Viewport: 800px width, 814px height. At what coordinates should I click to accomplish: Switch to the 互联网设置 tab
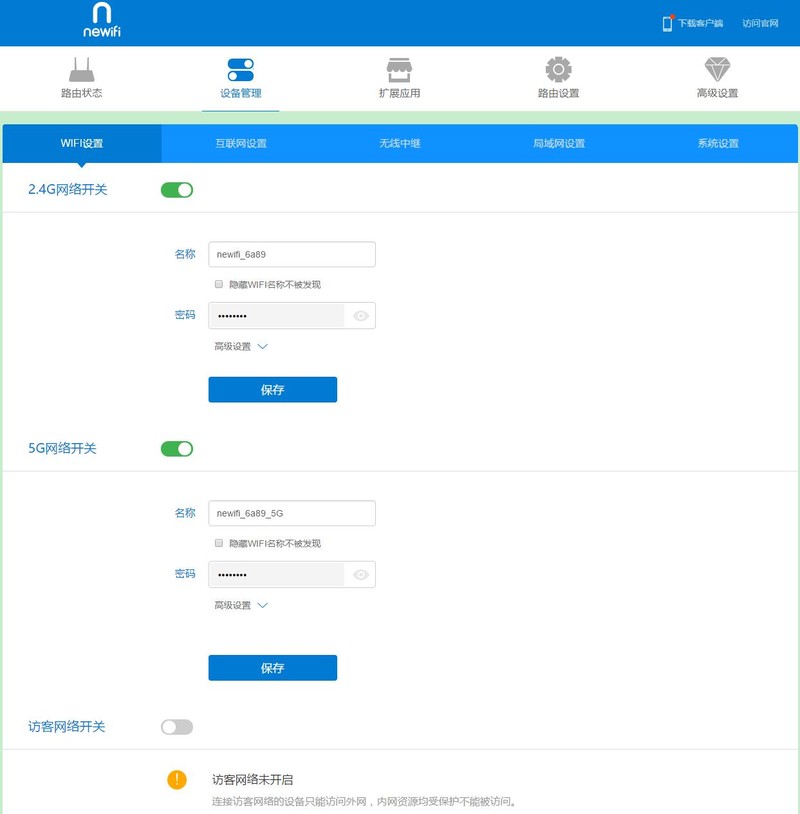tap(243, 143)
